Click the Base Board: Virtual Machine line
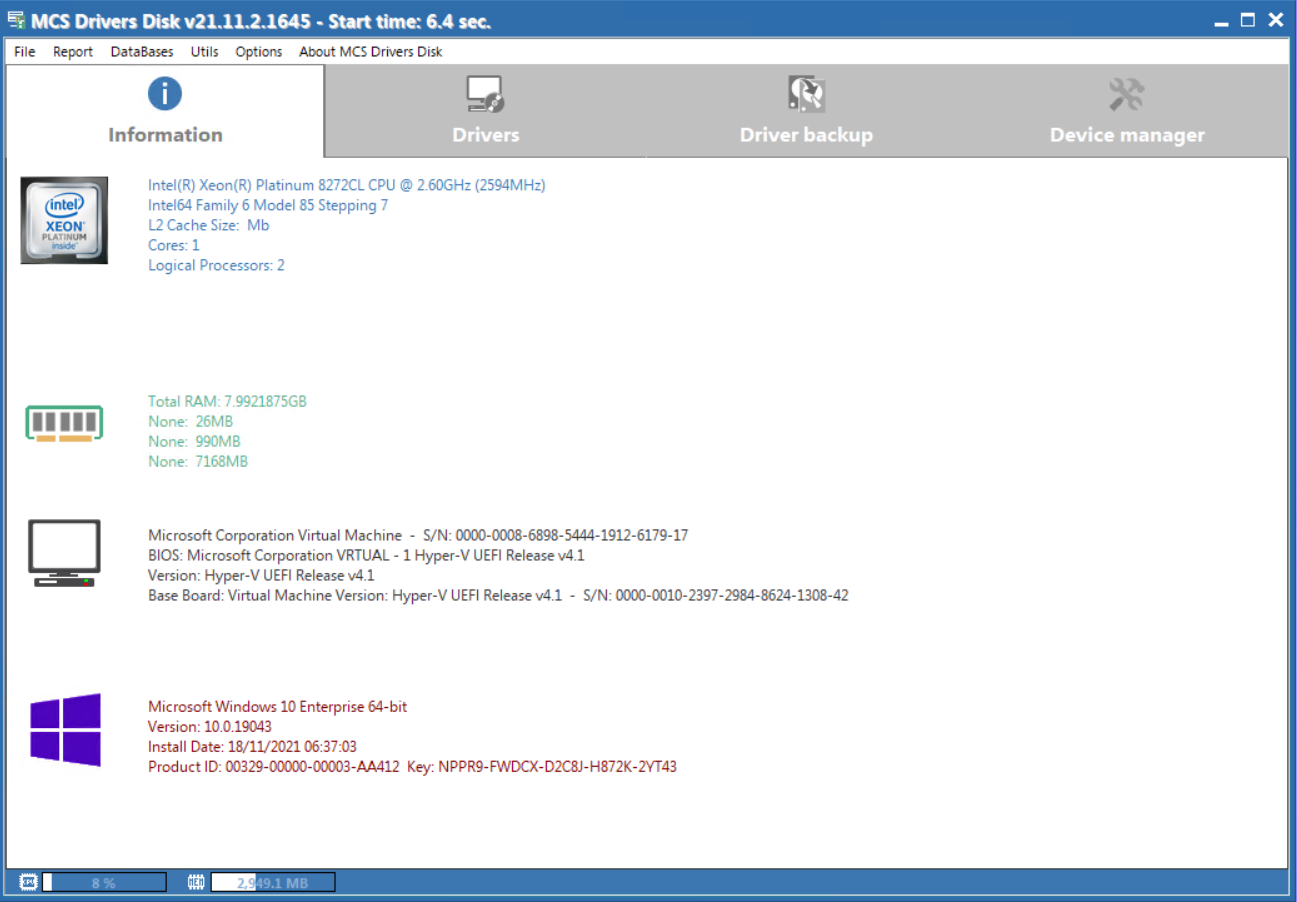The width and height of the screenshot is (1297, 902). [x=498, y=595]
